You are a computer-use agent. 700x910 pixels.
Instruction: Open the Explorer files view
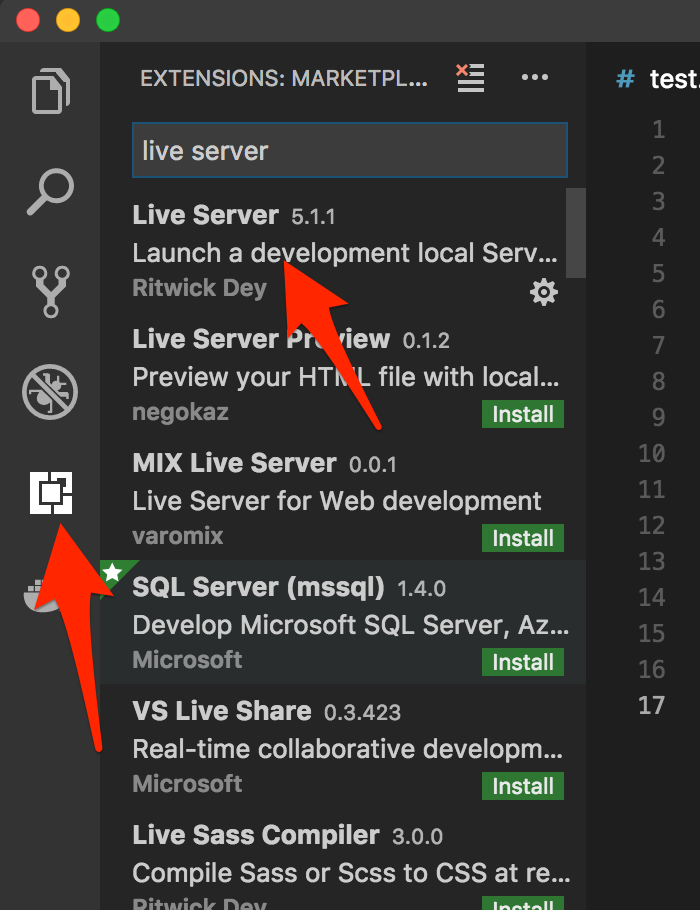[x=50, y=91]
